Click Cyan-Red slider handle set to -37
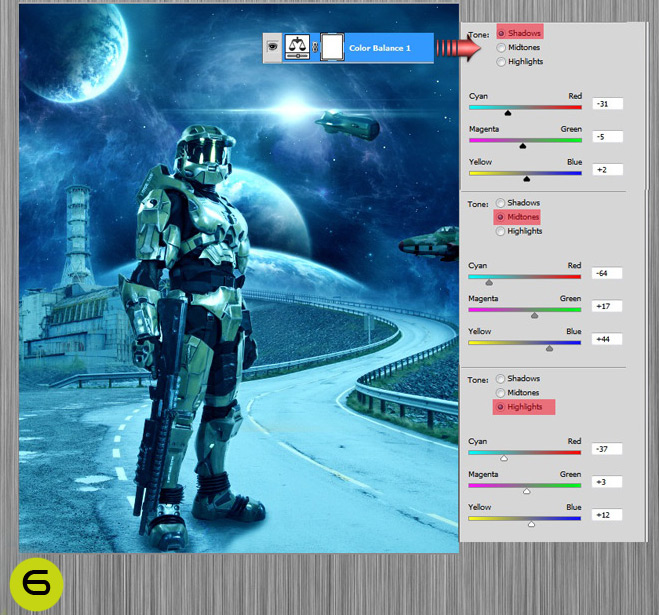Screen dimensions: 659x615 tap(504, 458)
